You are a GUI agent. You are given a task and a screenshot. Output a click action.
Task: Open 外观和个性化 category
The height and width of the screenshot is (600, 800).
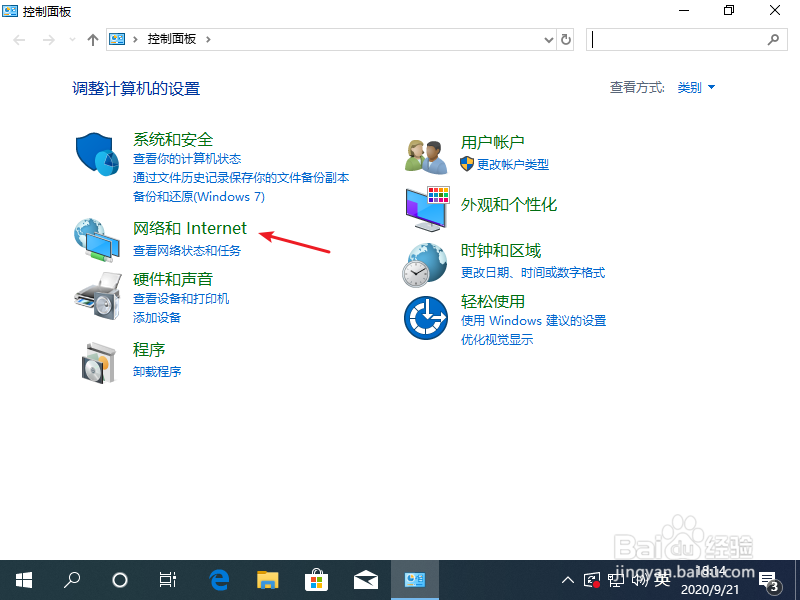tap(509, 205)
